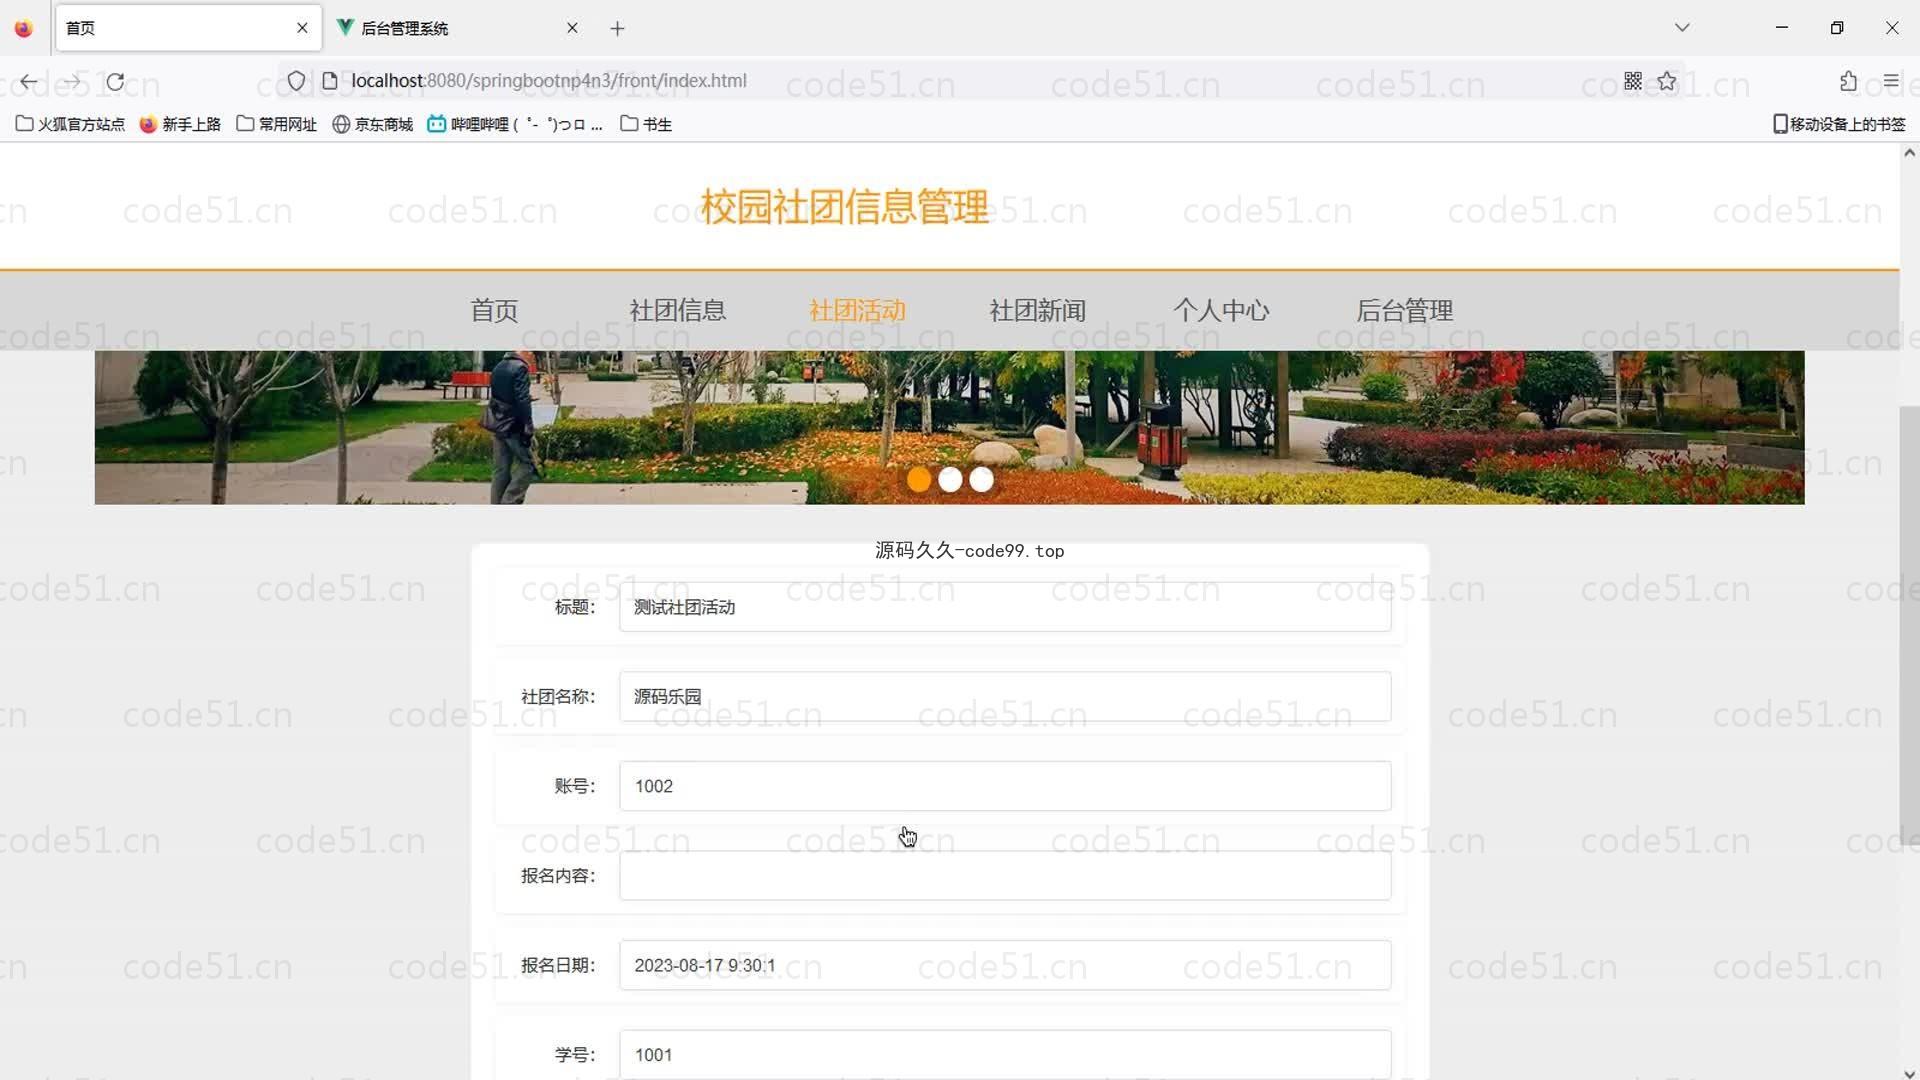The width and height of the screenshot is (1920, 1080).
Task: Open the 社团活动 menu item
Action: [857, 311]
